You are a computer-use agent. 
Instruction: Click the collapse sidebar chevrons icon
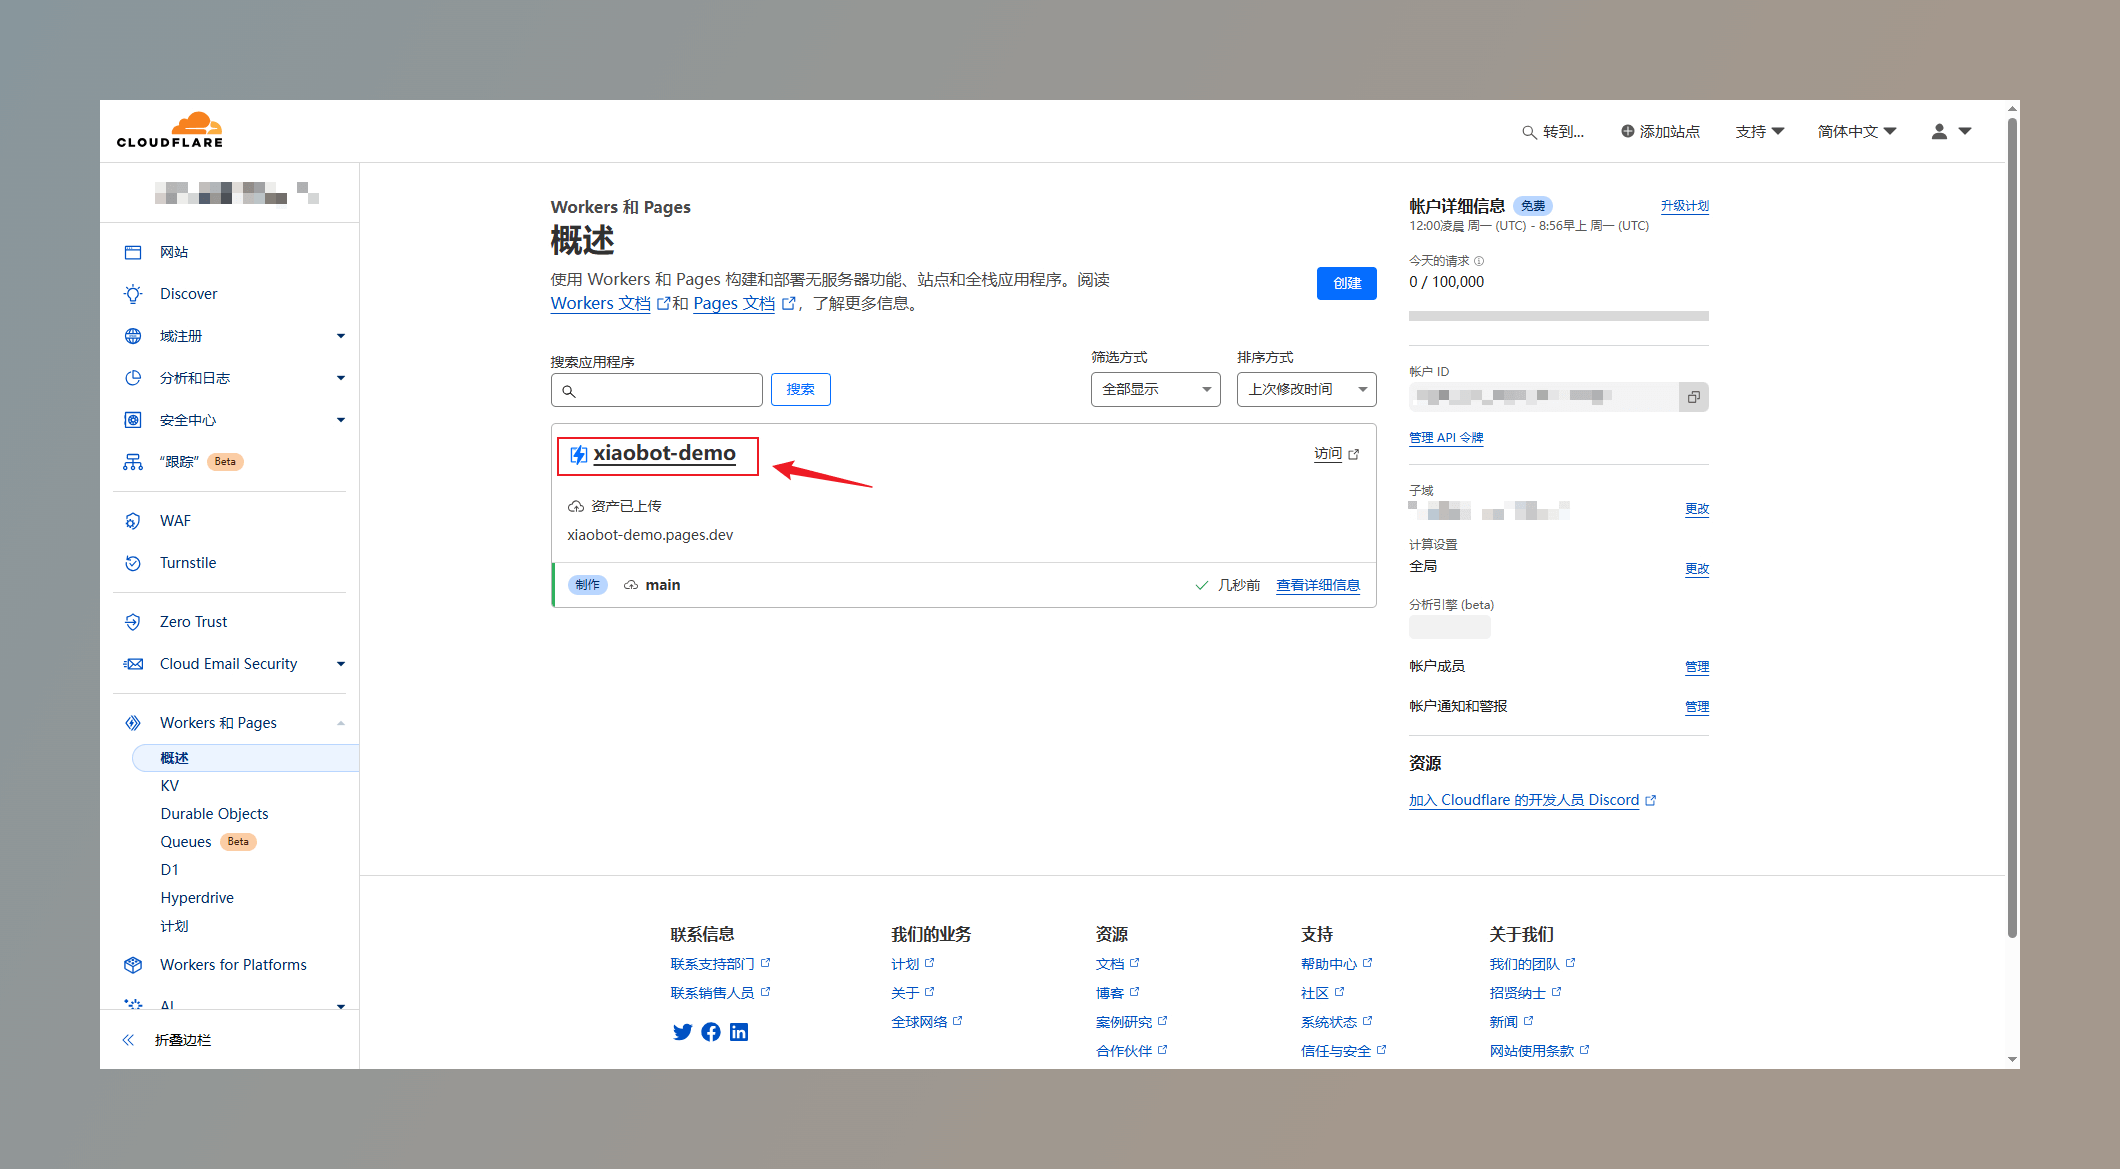point(128,1040)
